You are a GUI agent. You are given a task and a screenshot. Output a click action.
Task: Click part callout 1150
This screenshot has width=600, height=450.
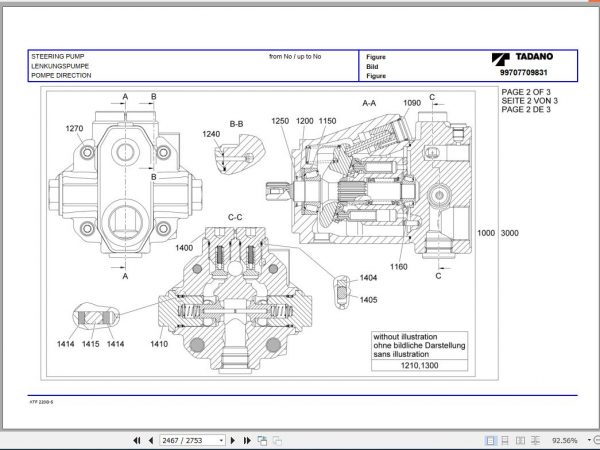[x=328, y=121]
